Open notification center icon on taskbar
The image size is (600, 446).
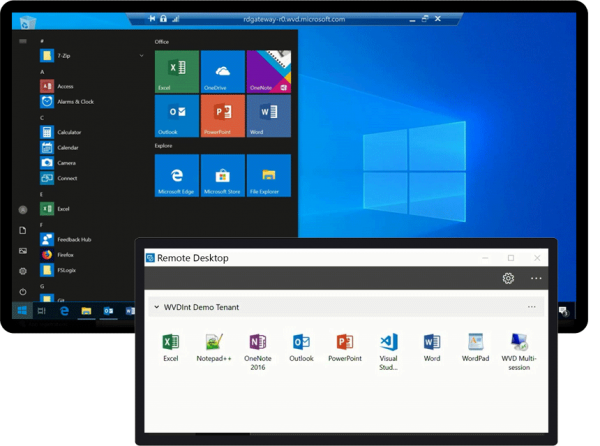[x=564, y=311]
